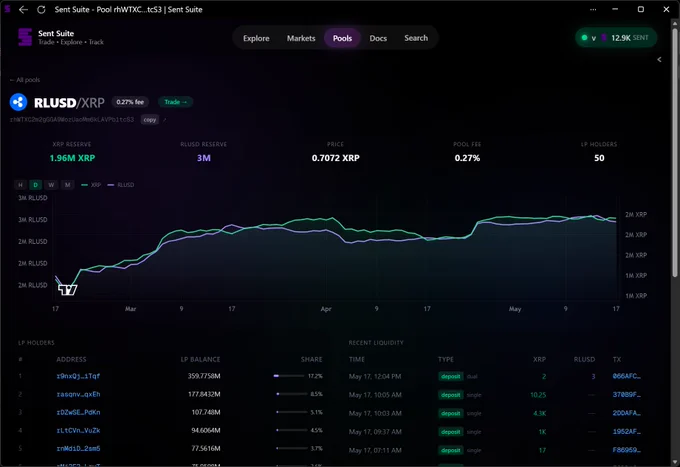Click the May marker on chart axis

tap(515, 309)
